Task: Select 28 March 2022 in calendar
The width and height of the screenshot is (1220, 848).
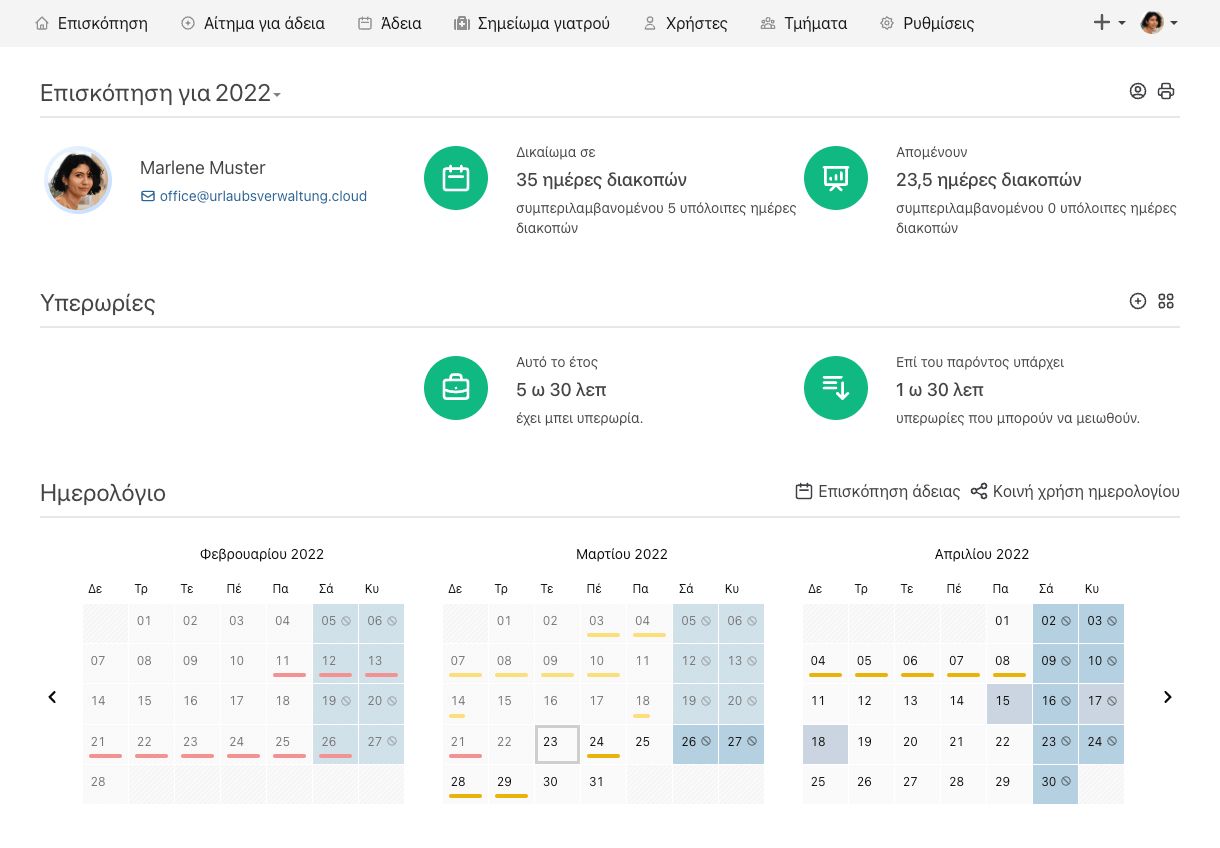Action: click(465, 784)
